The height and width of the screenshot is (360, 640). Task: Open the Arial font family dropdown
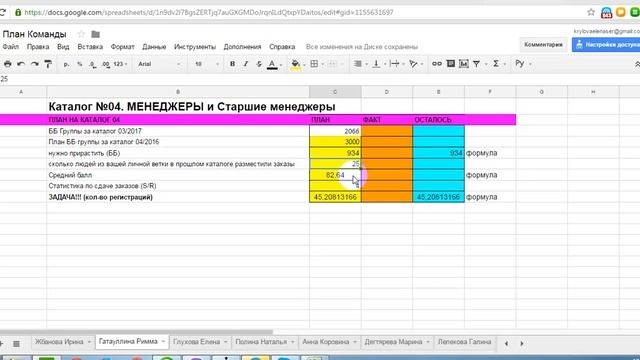[159, 64]
